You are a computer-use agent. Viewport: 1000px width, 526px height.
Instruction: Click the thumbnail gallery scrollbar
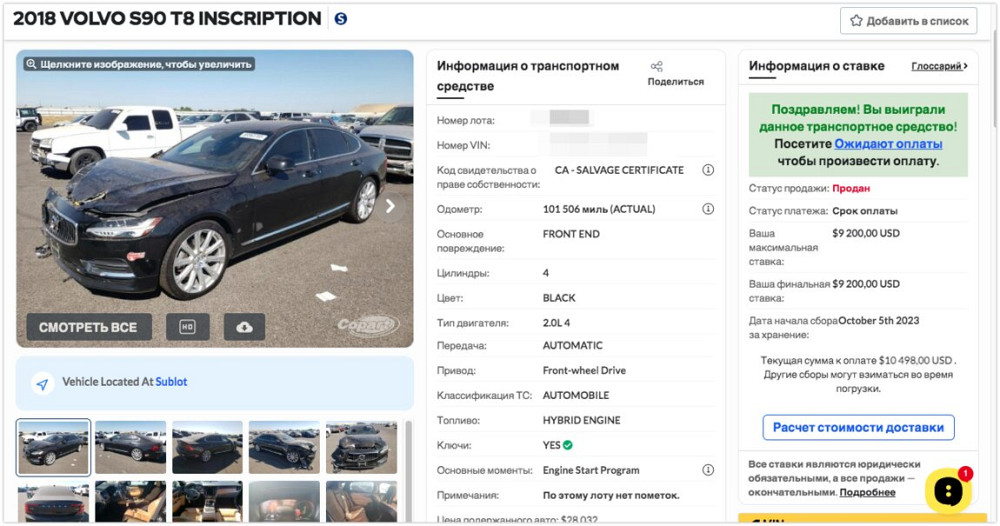pos(407,470)
